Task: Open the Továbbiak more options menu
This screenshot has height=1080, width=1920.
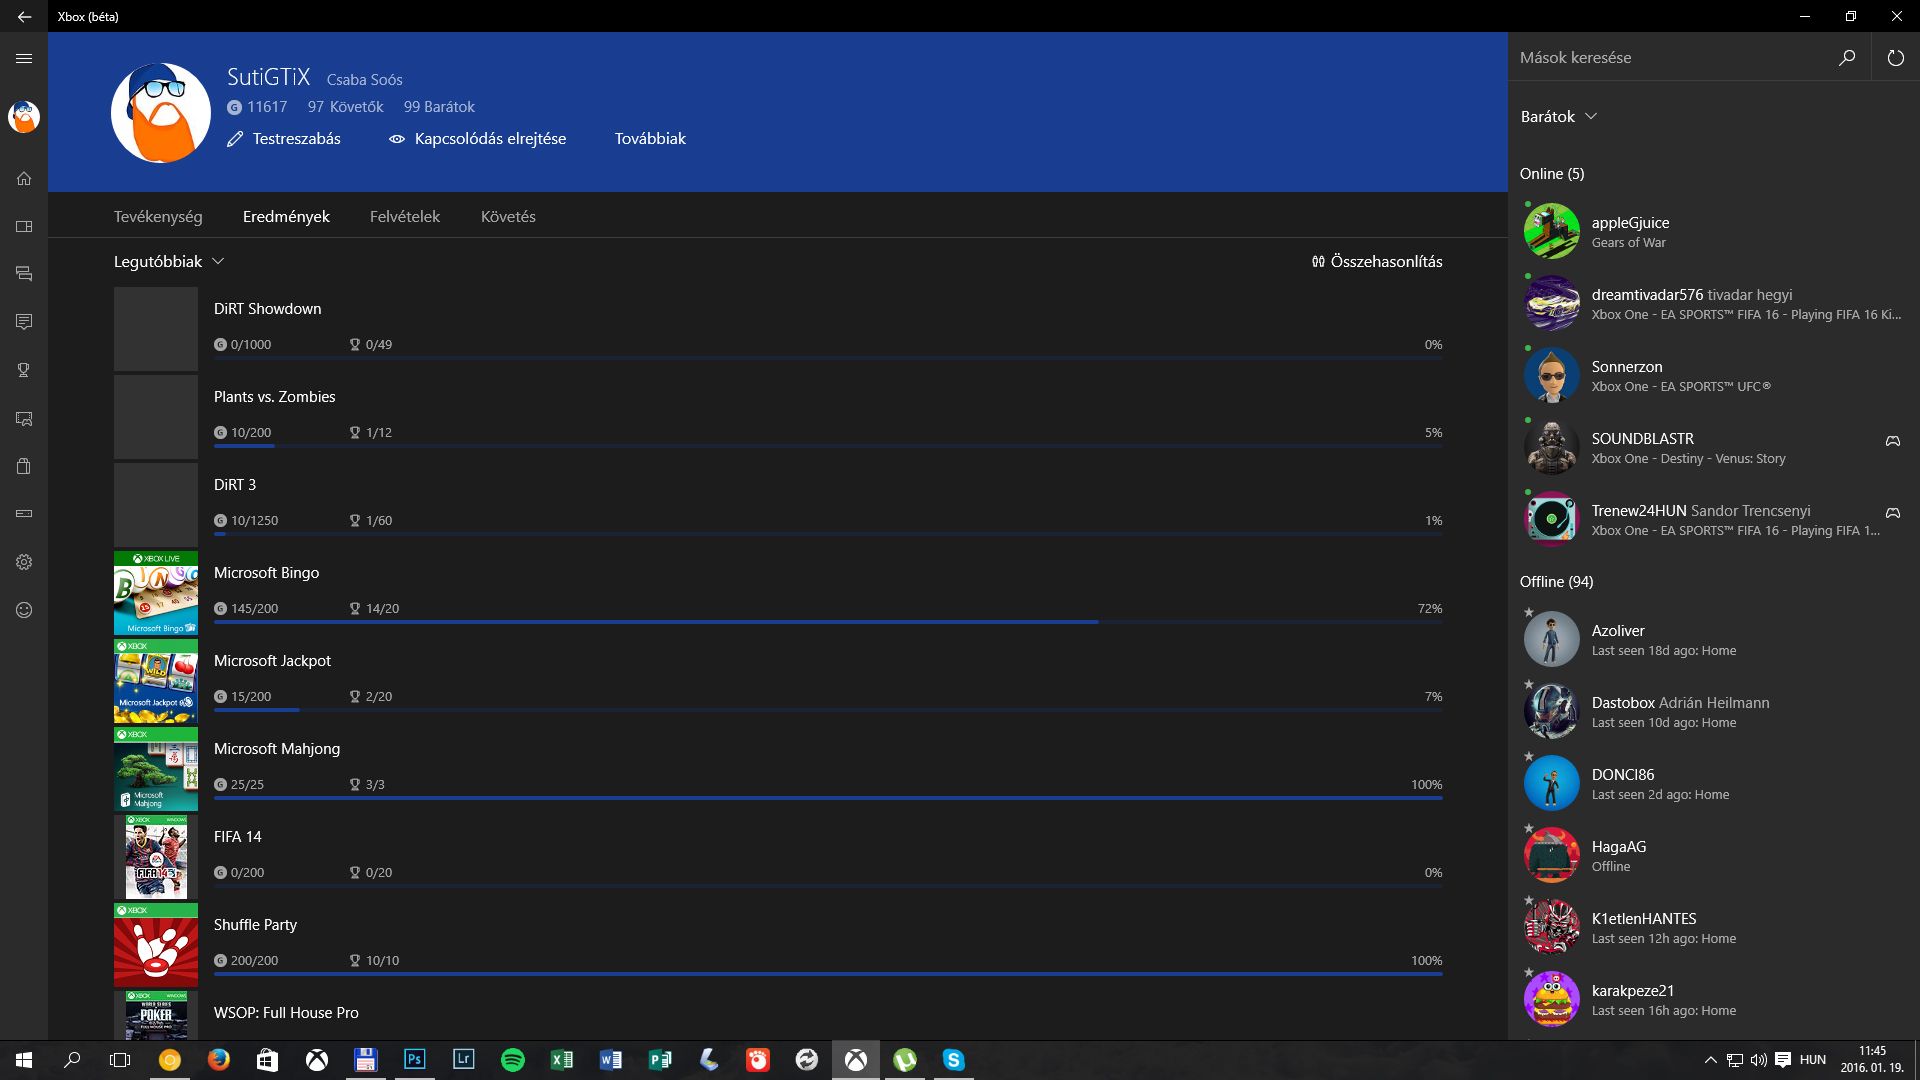Action: 650,139
